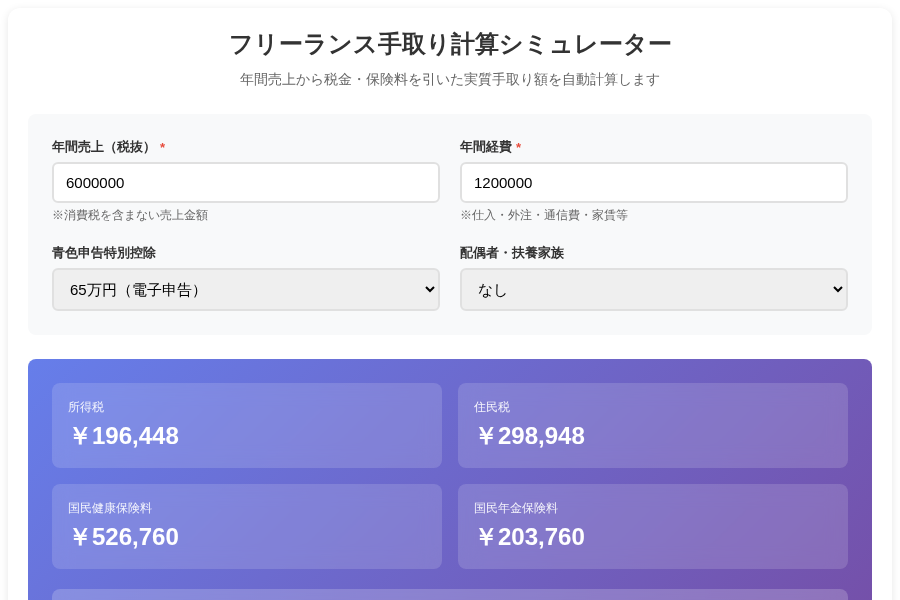Viewport: 900px width, 600px height.
Task: Click the 年間売上（税抜） input field
Action: pyautogui.click(x=245, y=183)
